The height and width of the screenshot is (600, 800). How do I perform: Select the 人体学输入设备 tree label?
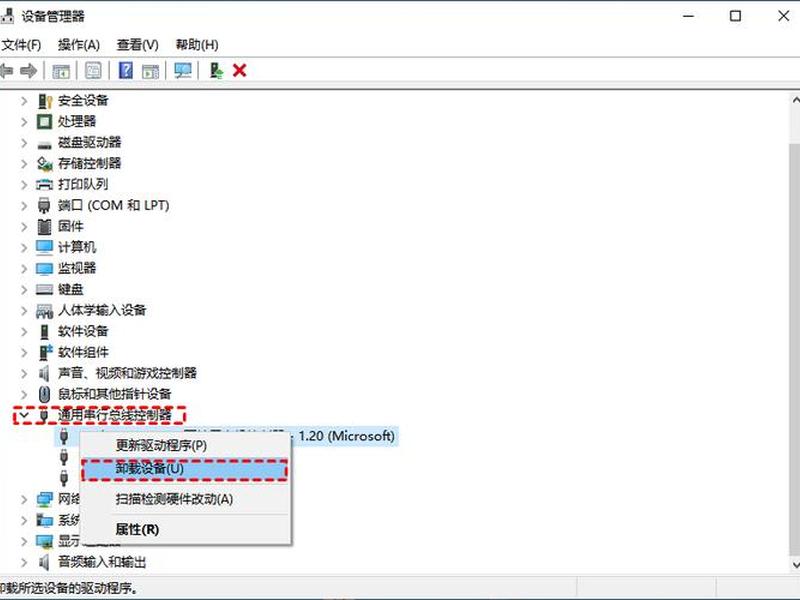(102, 310)
